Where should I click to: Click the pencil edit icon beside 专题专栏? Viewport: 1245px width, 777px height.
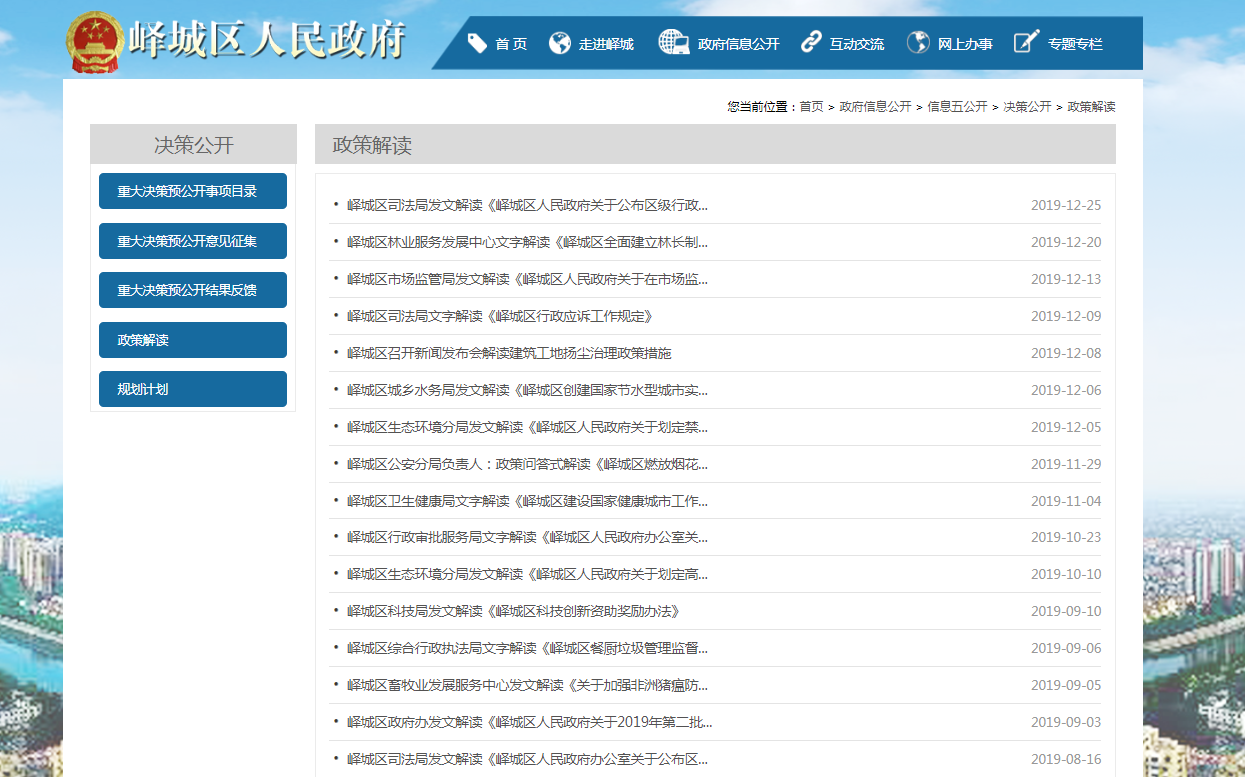point(1026,43)
